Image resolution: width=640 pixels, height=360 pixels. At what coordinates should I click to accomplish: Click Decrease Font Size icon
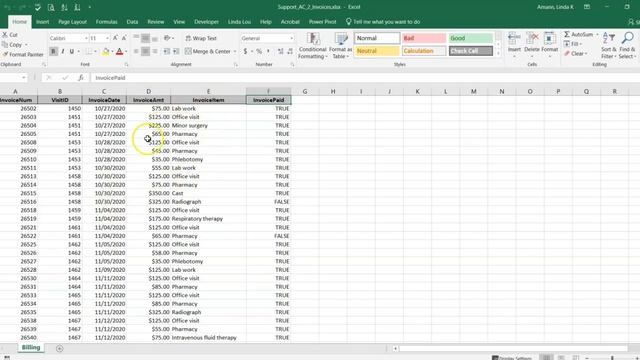(124, 38)
